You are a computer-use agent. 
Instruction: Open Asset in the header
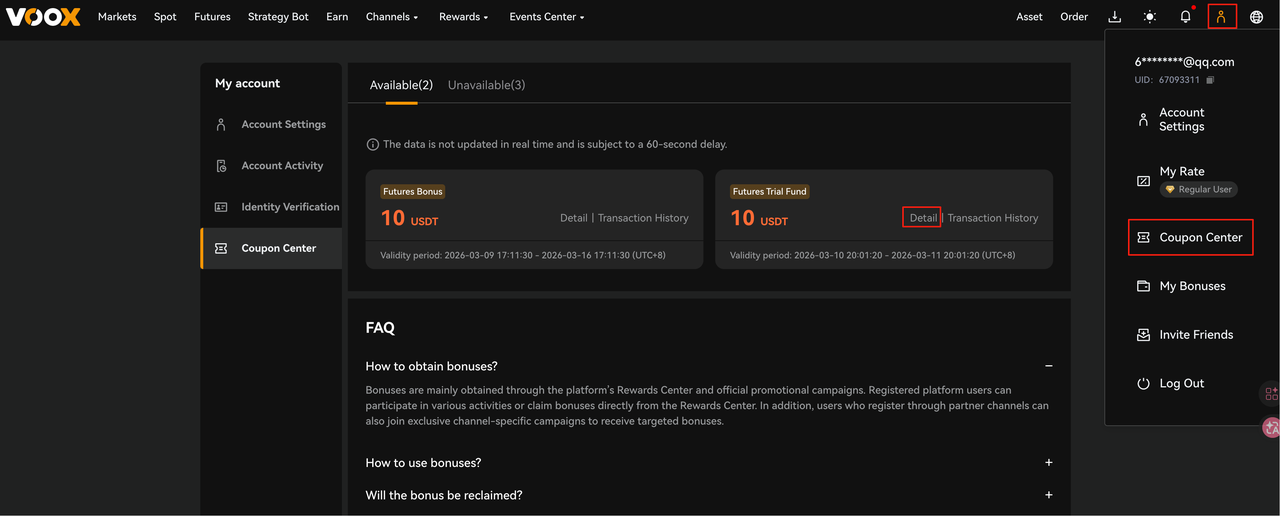tap(1029, 17)
